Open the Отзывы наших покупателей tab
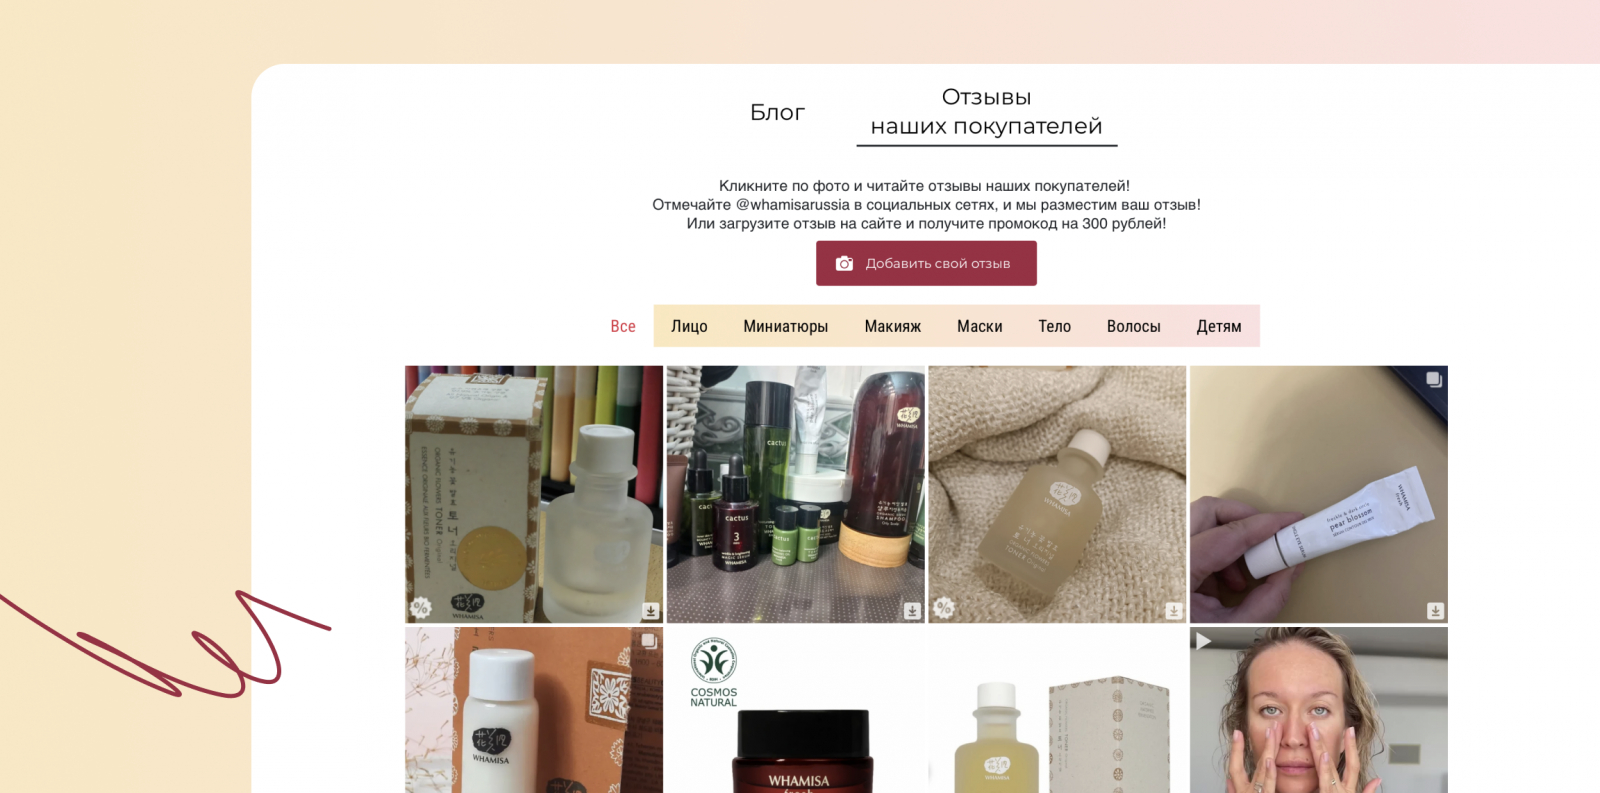The width and height of the screenshot is (1600, 793). click(x=986, y=112)
